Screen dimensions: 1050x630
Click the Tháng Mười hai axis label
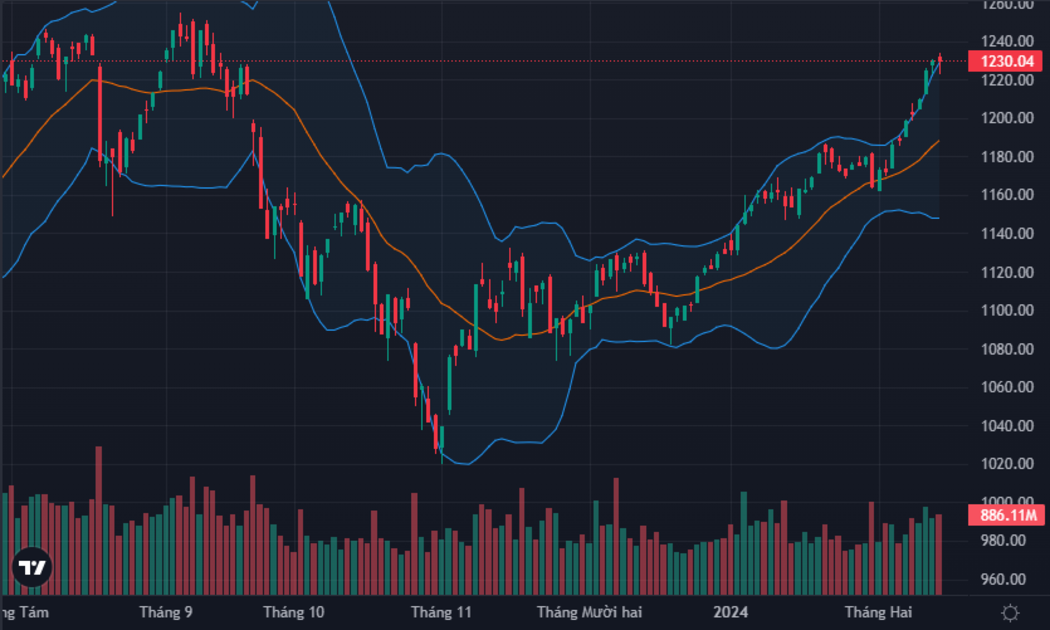(x=589, y=612)
